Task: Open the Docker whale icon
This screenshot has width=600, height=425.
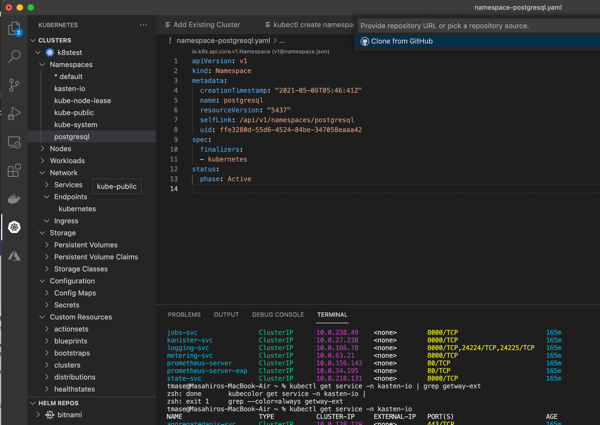Action: coord(14,199)
